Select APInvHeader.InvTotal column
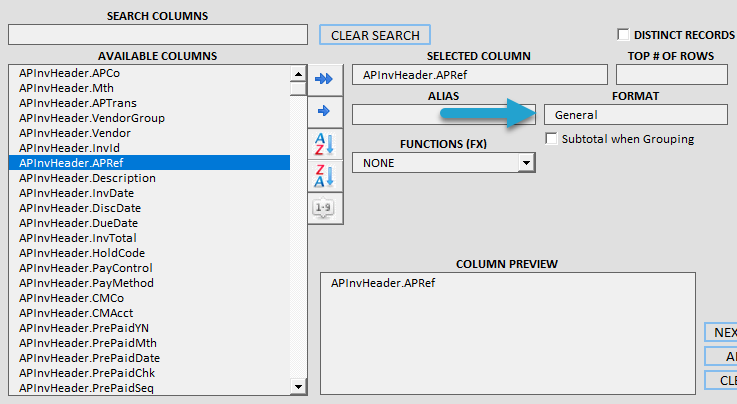This screenshot has height=404, width=737. [x=149, y=238]
